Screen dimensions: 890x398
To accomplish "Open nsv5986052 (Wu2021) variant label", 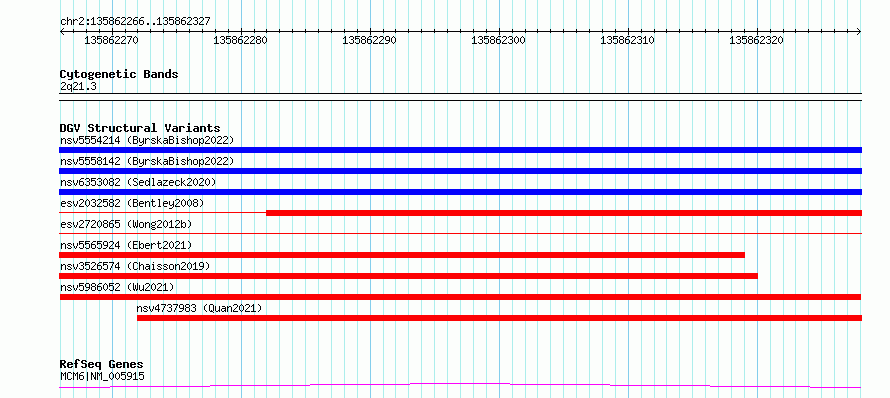I will pyautogui.click(x=117, y=287).
